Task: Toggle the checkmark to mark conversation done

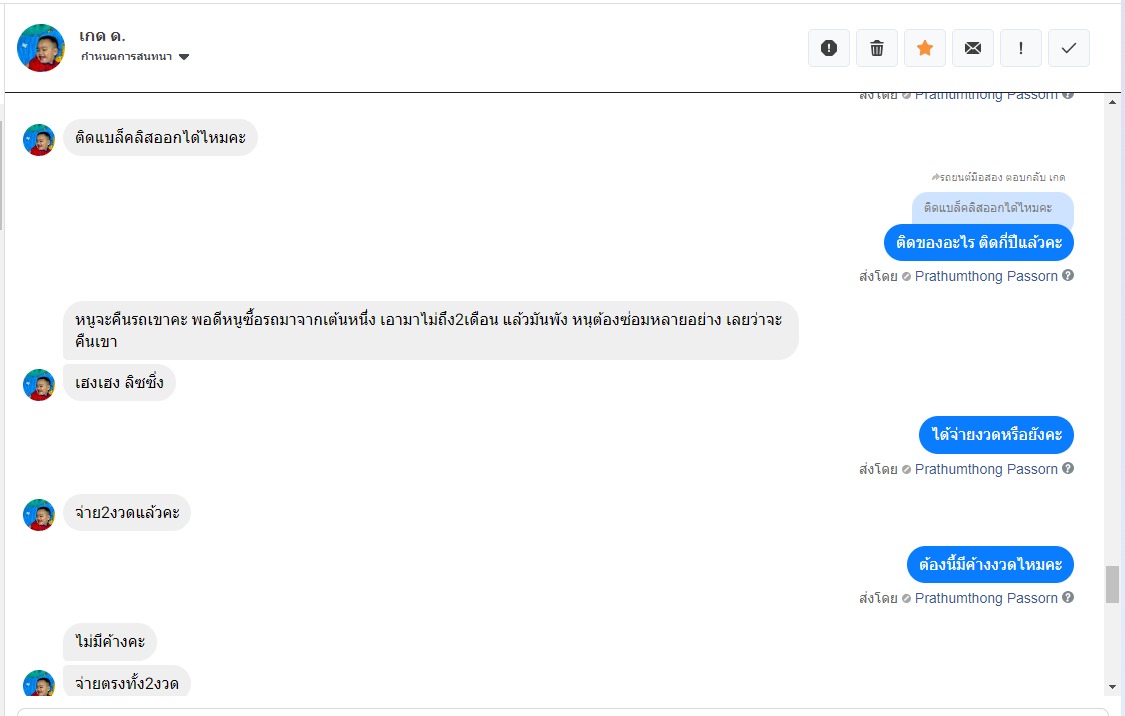Action: pyautogui.click(x=1069, y=48)
